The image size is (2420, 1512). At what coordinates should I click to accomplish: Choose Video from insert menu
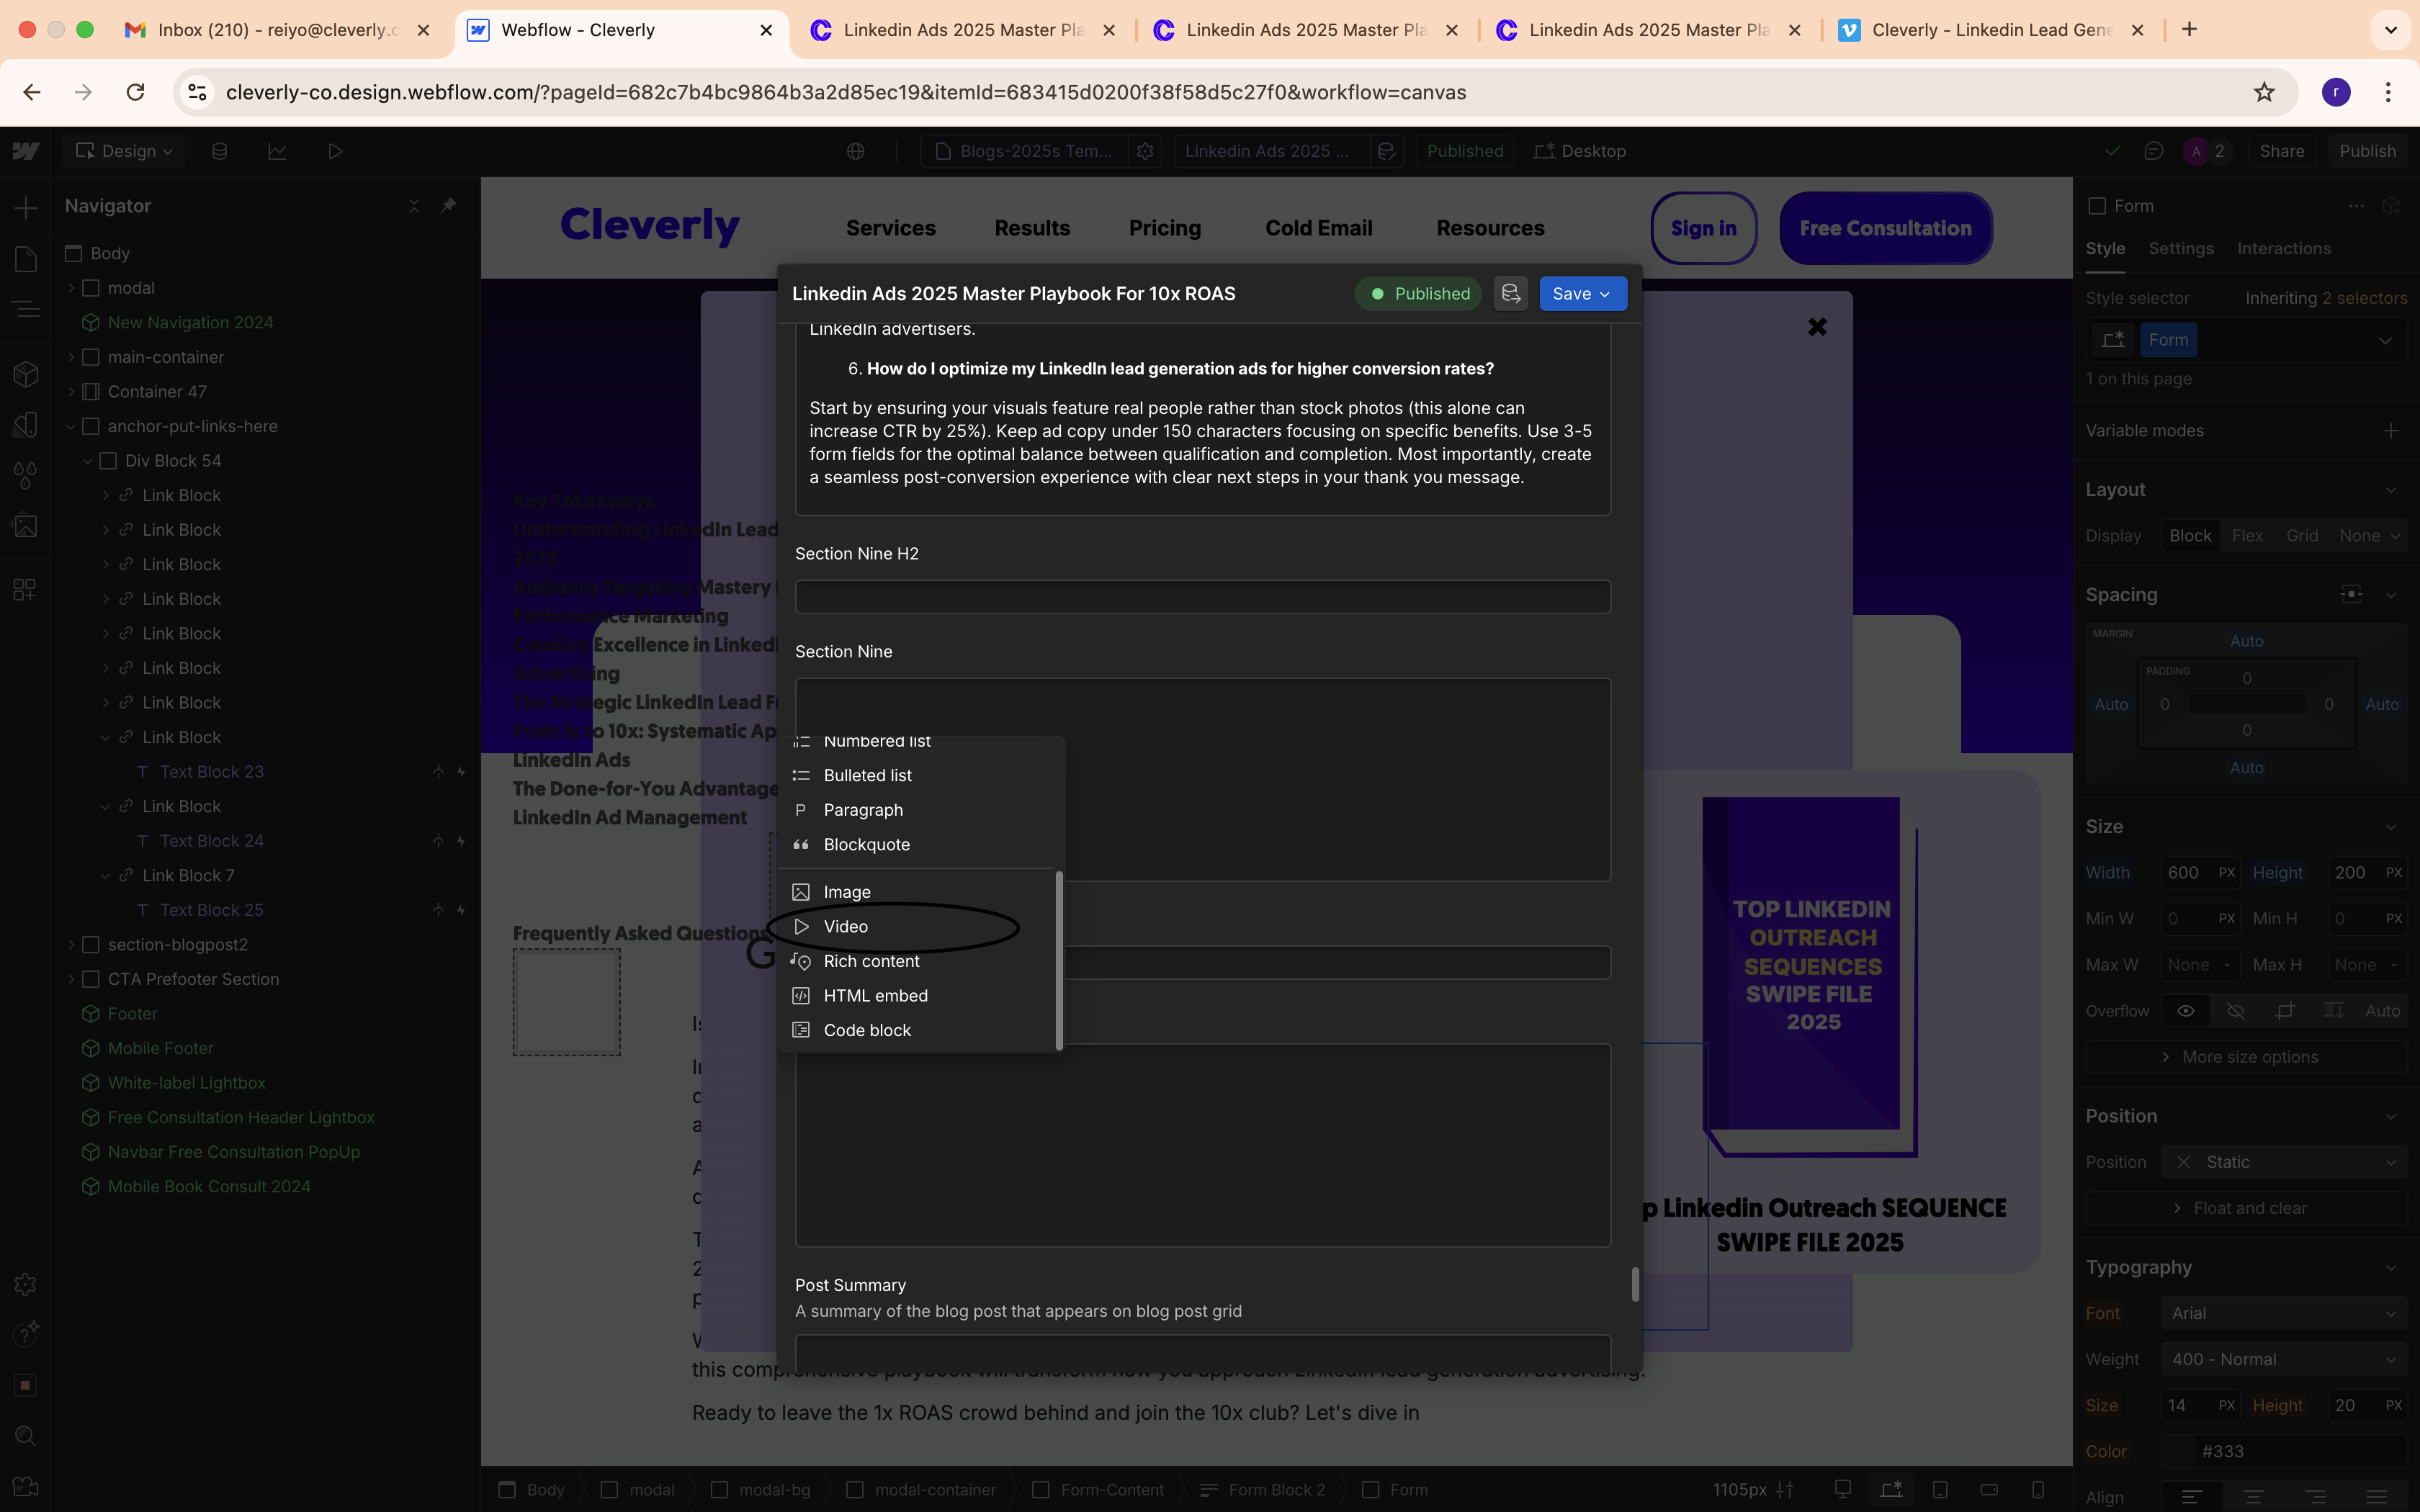click(845, 927)
